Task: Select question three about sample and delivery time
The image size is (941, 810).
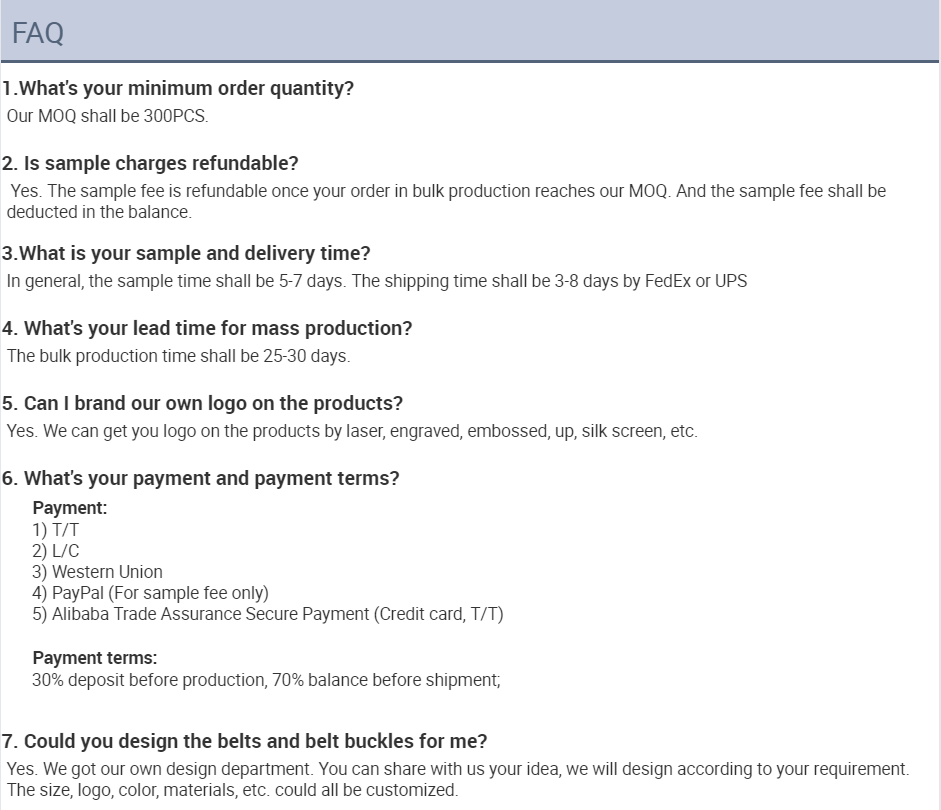Action: 186,253
